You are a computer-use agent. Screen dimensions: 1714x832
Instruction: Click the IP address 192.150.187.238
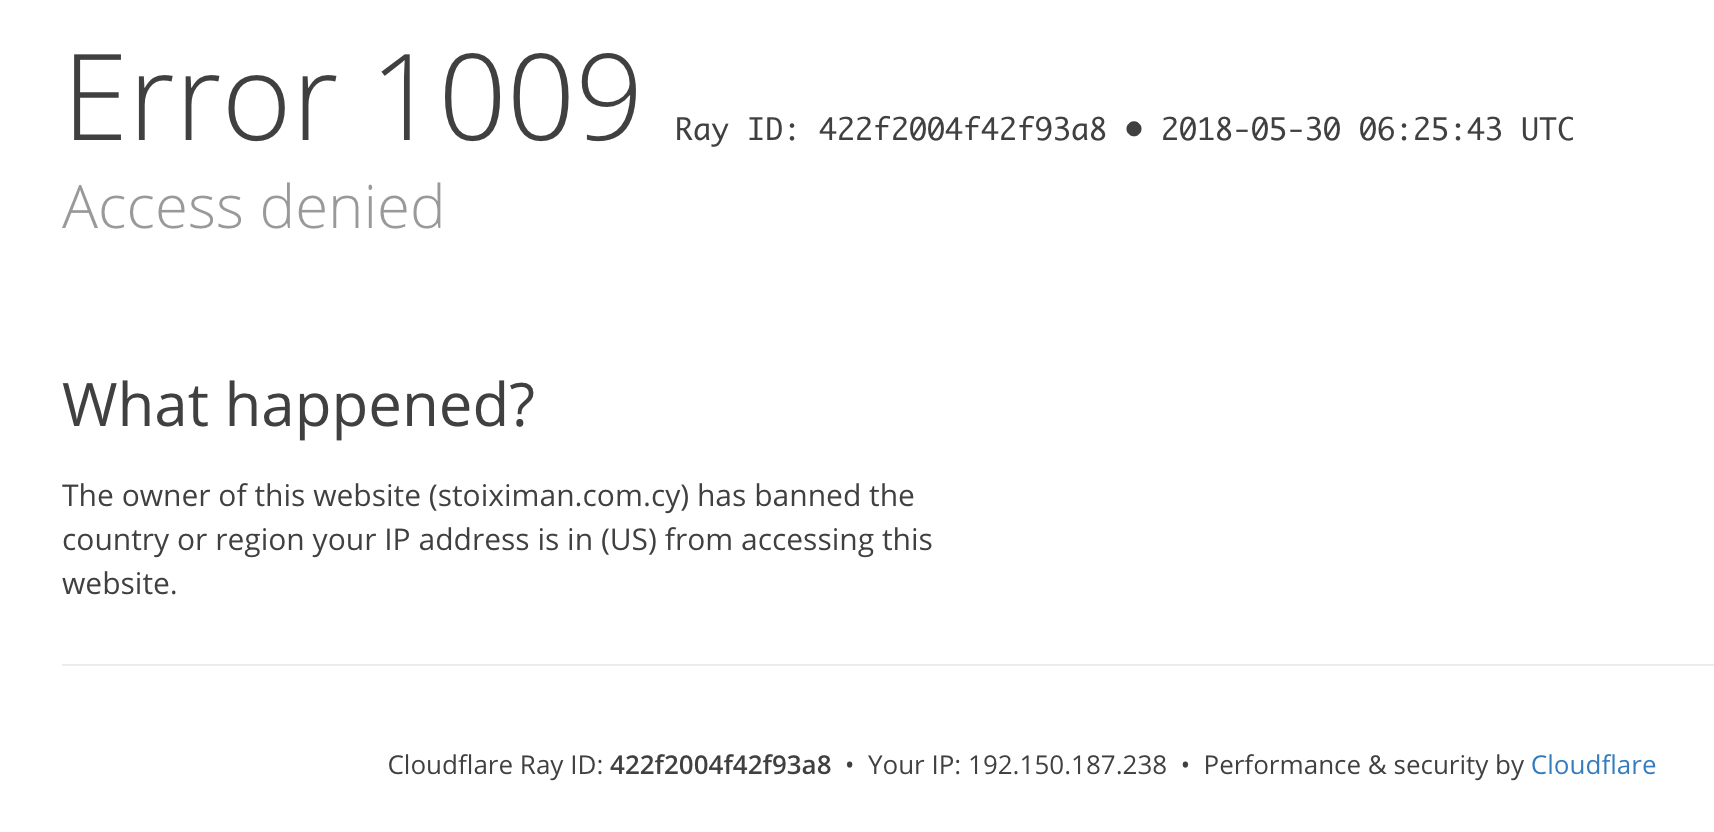coord(1067,765)
